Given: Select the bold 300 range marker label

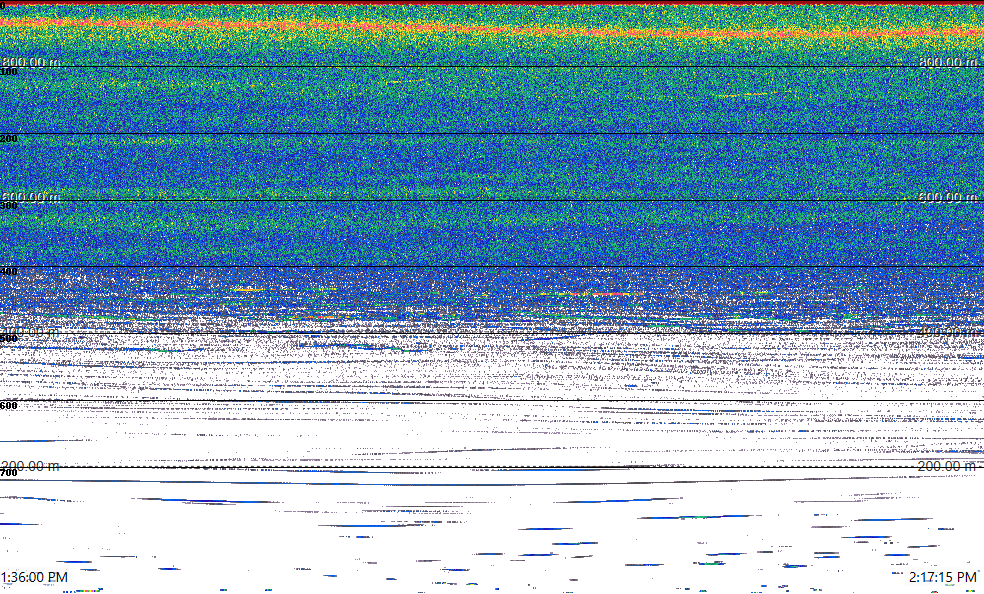Looking at the screenshot, I should 9,206.
